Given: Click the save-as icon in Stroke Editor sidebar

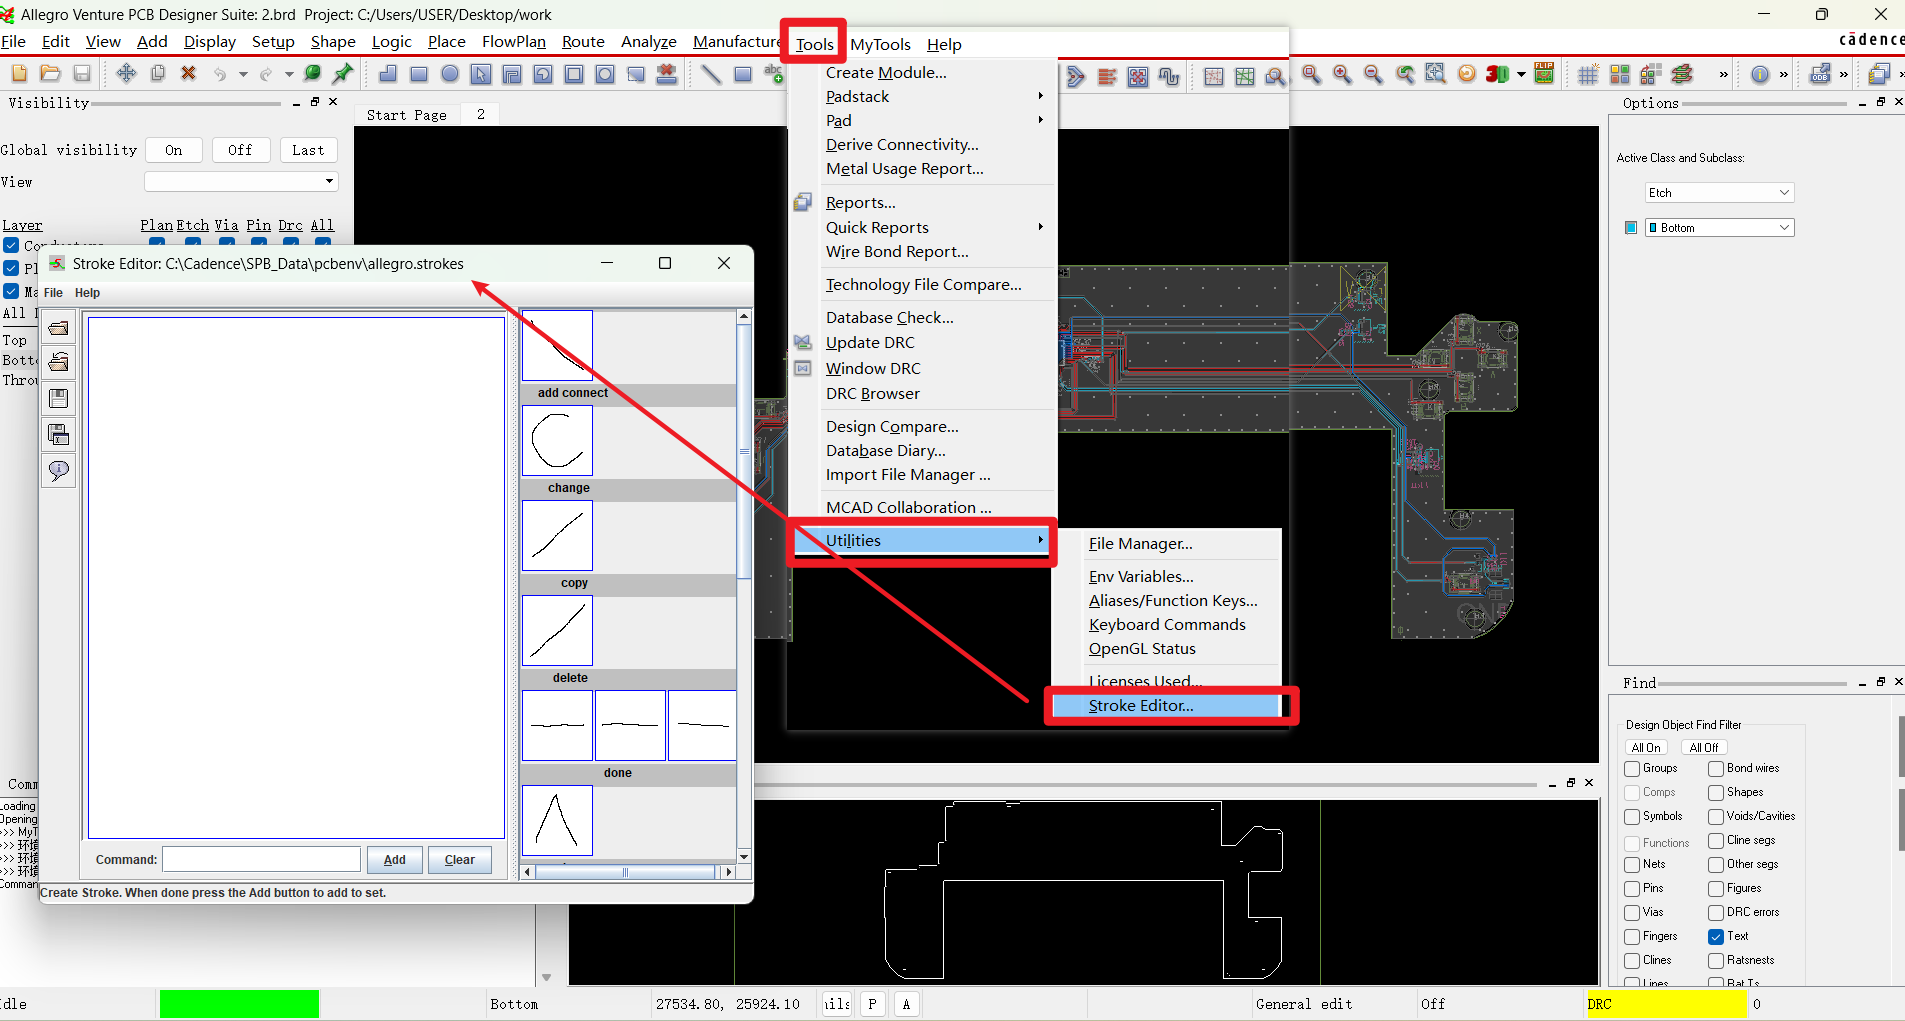Looking at the screenshot, I should pyautogui.click(x=59, y=434).
